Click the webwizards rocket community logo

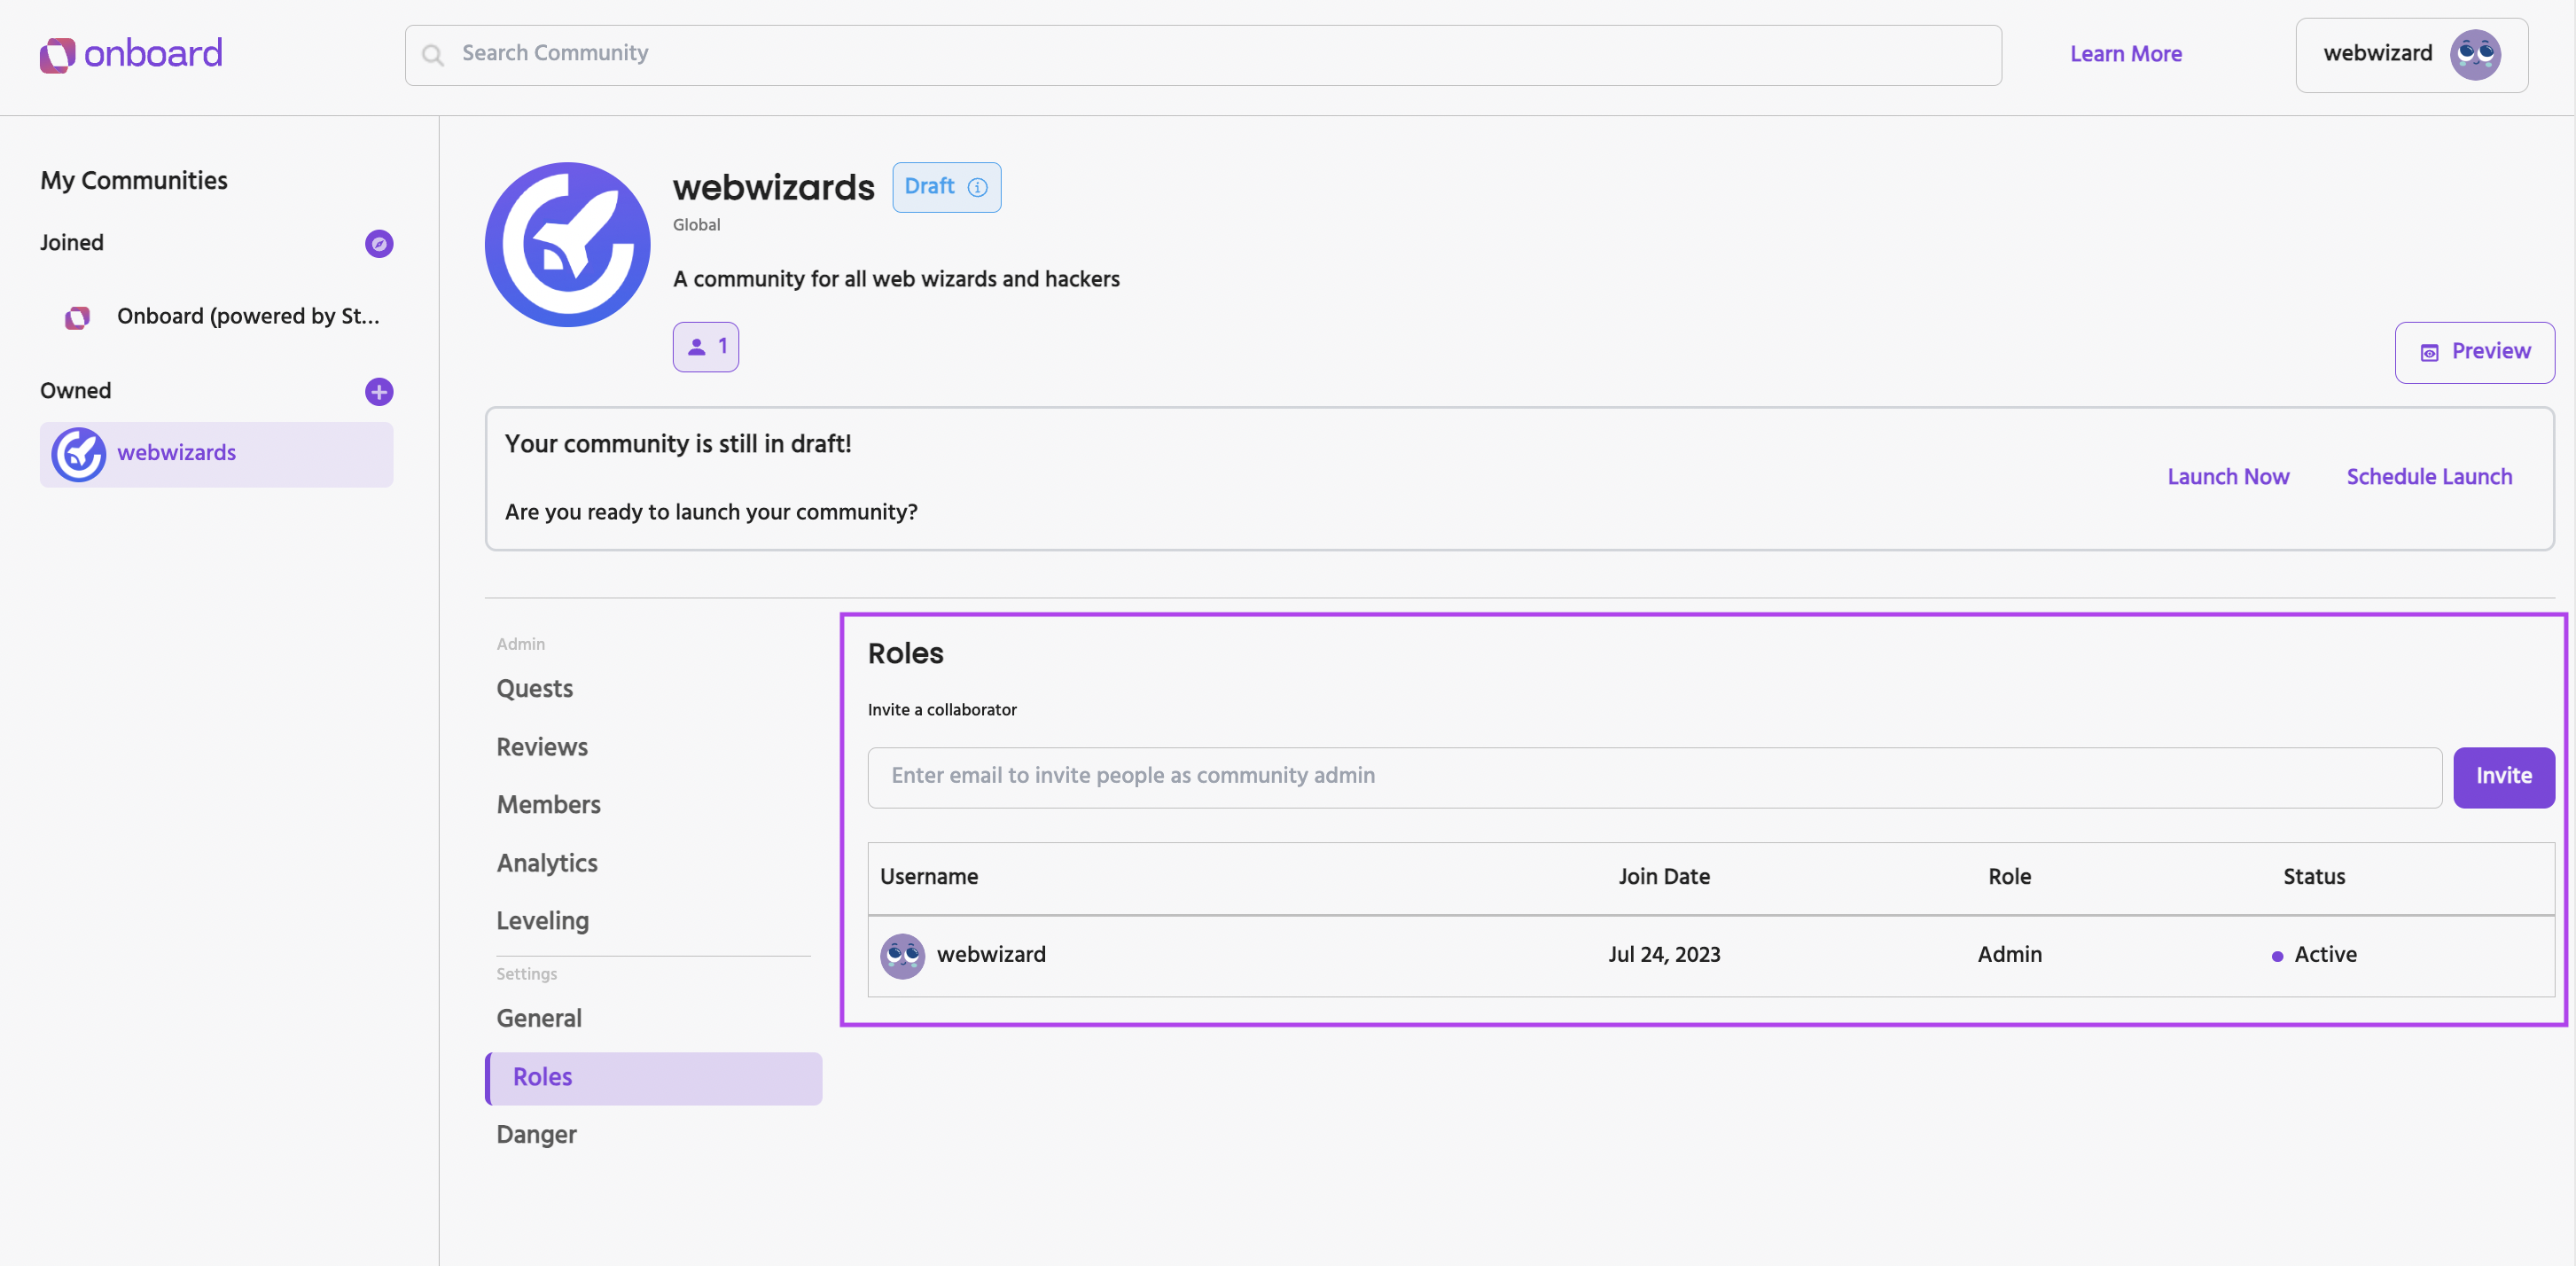coord(567,245)
